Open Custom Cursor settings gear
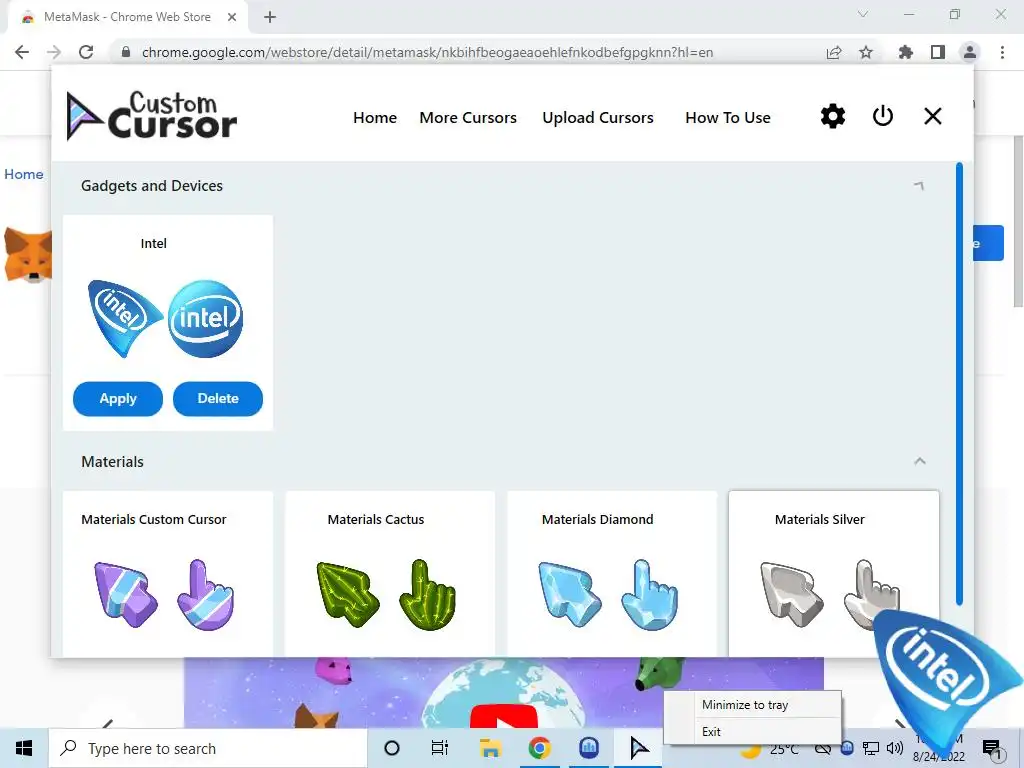 [833, 117]
